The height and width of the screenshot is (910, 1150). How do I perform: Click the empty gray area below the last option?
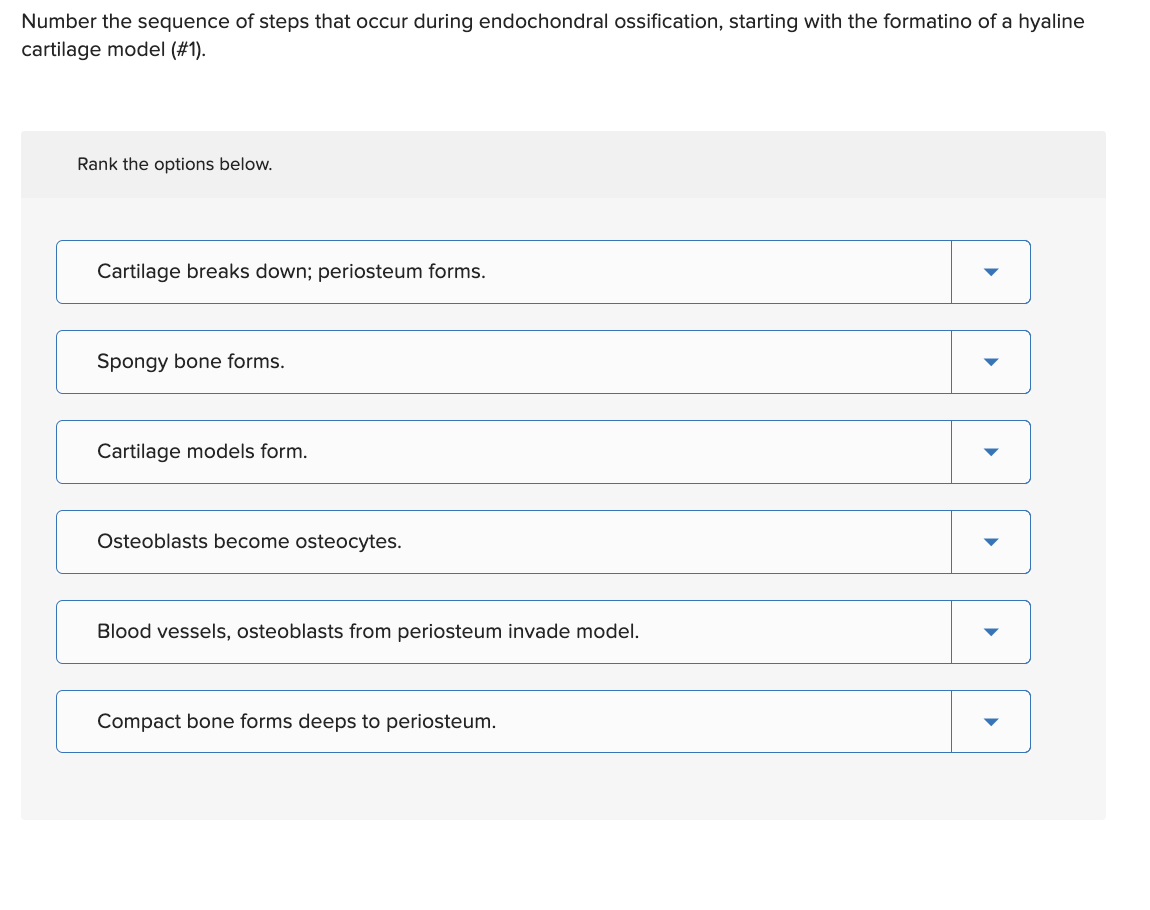coord(560,787)
